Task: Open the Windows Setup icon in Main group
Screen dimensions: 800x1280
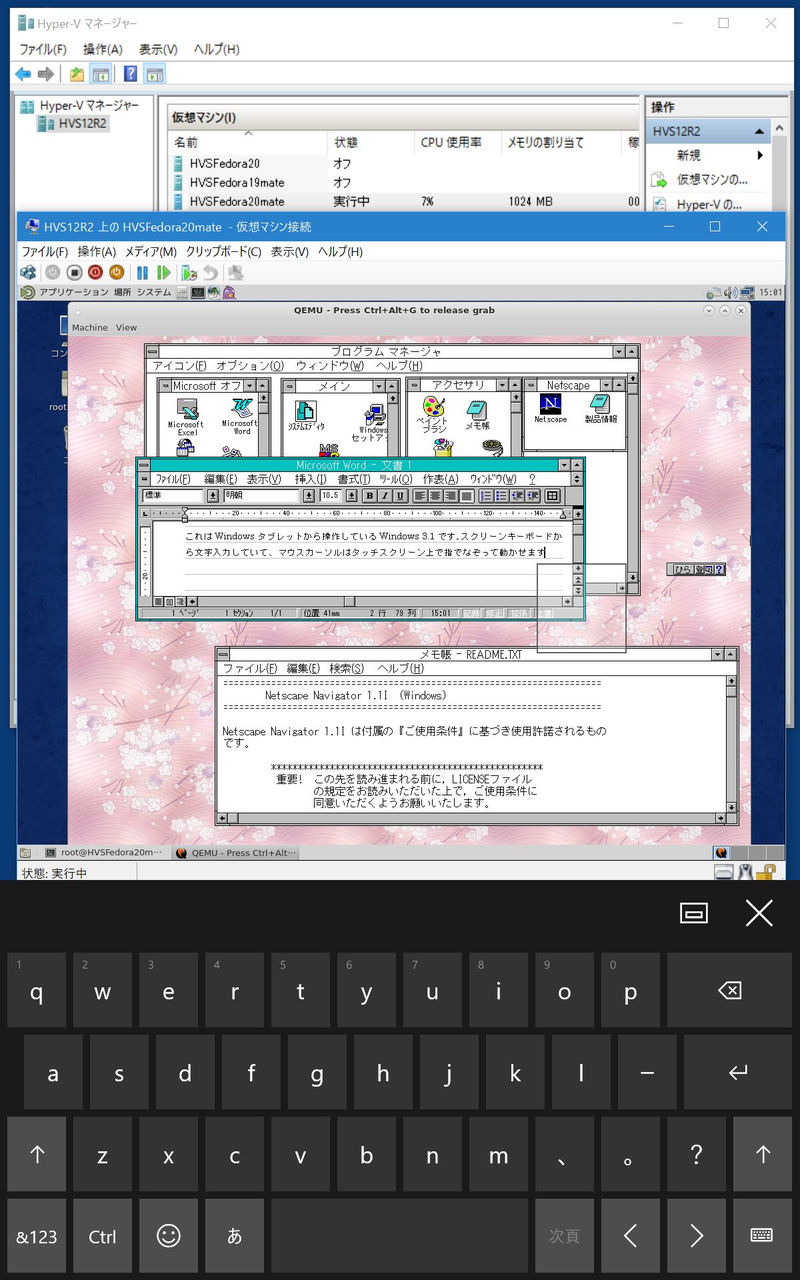Action: coord(374,424)
